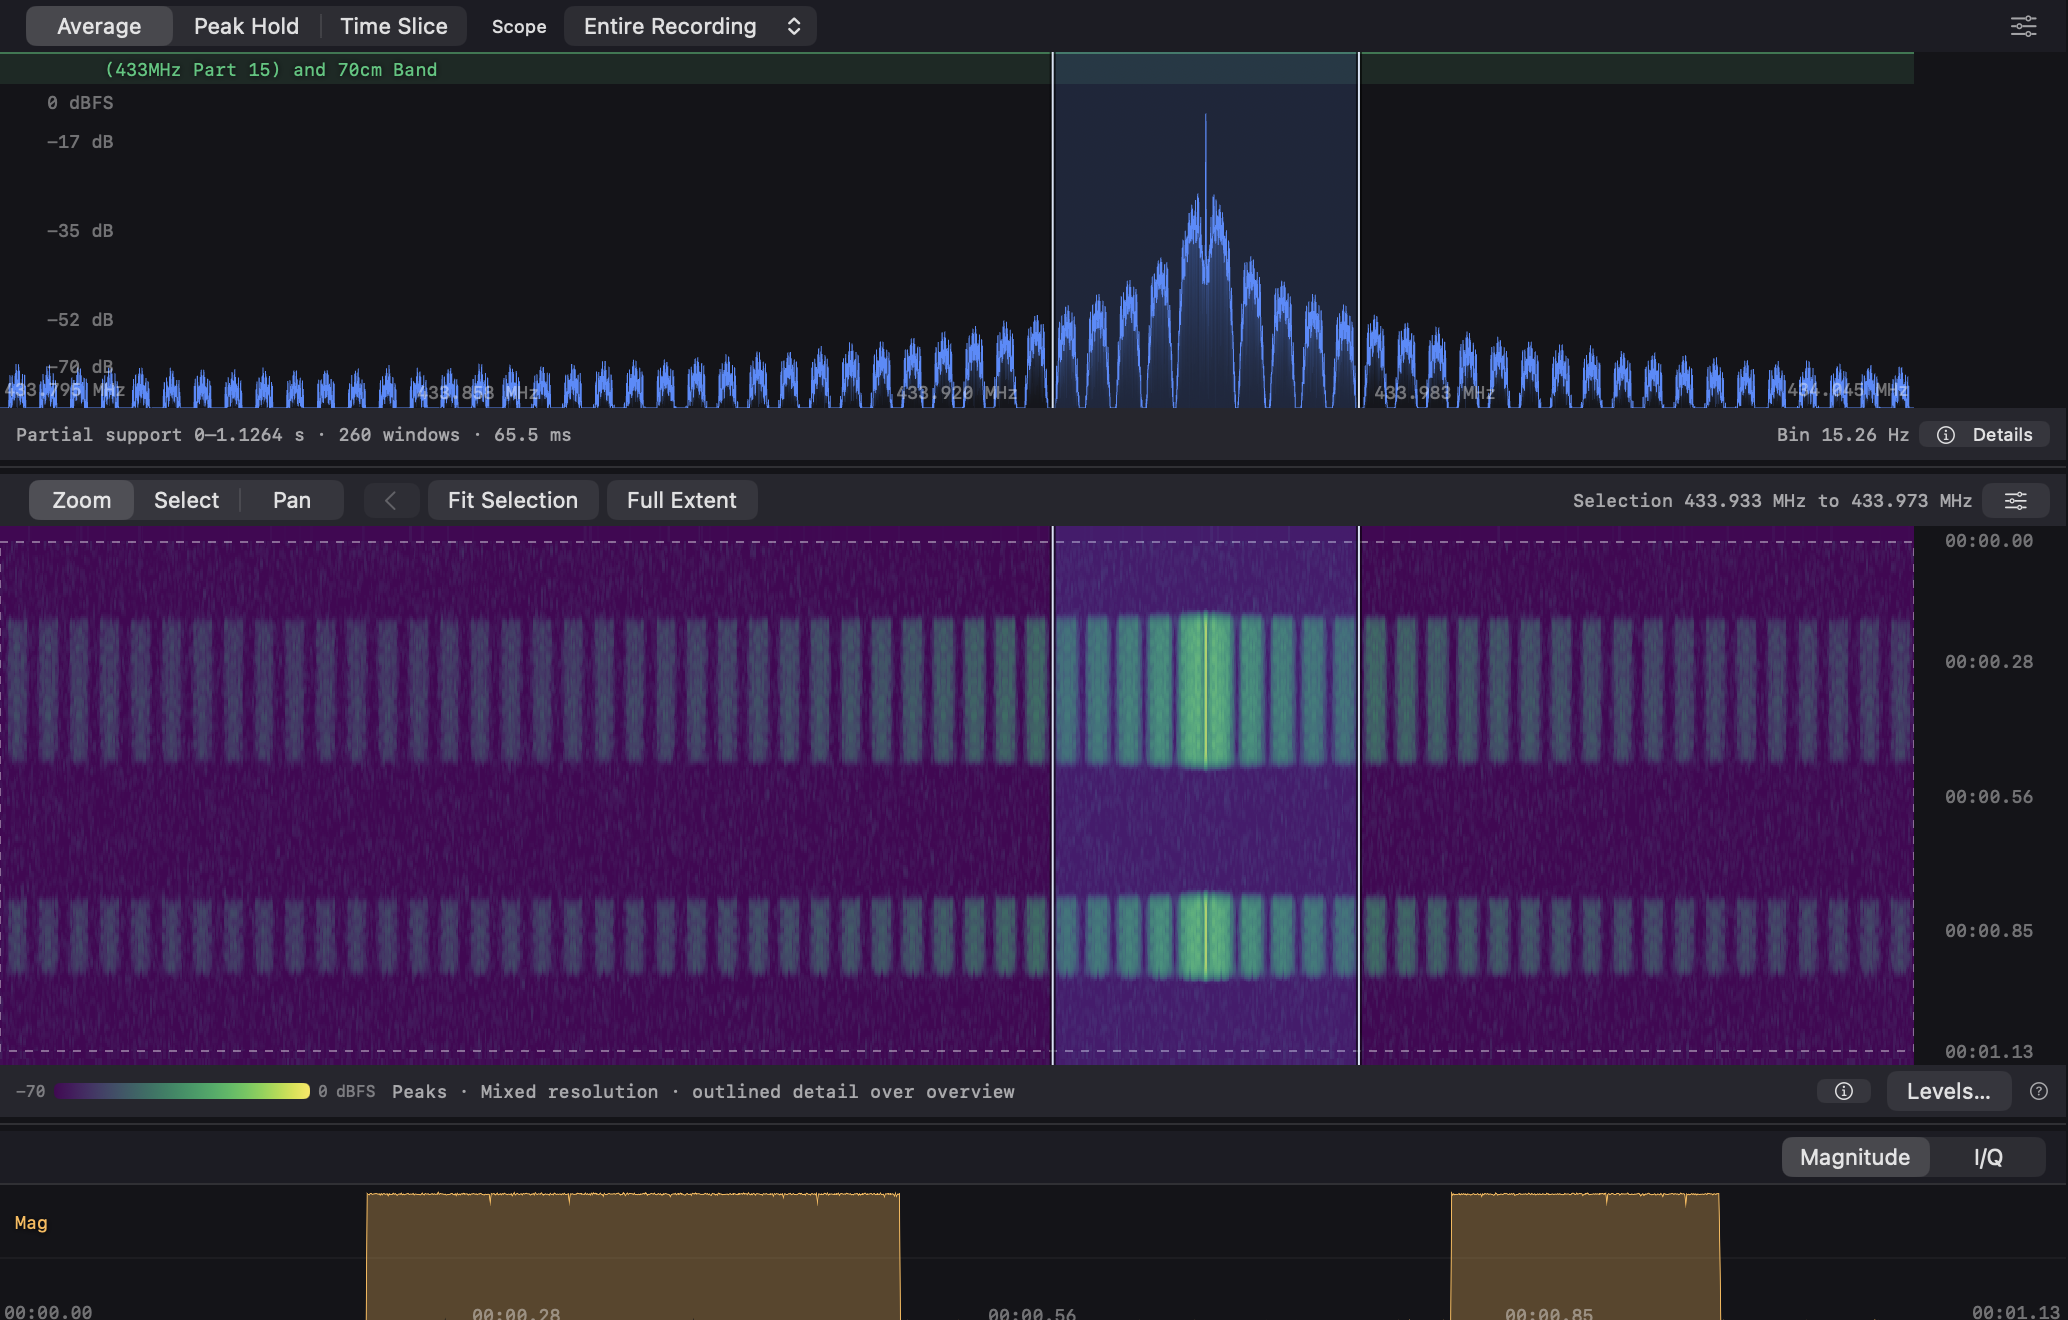Click the 00:00.56 waterfall time label
2068x1320 pixels.
coord(1989,797)
